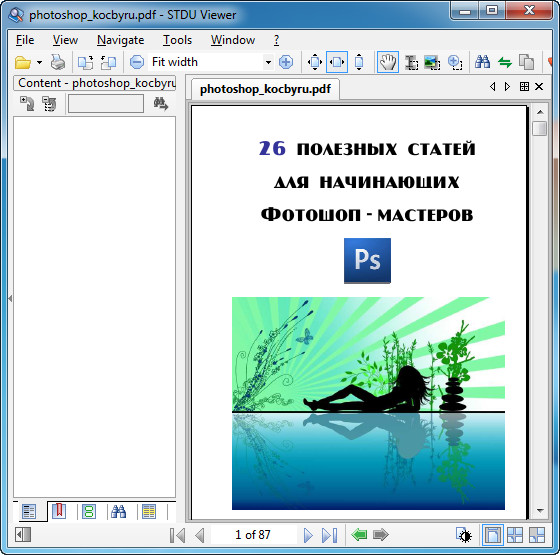The width and height of the screenshot is (560, 555).
Task: Activate the Zoom selection tool
Action: coord(455,62)
